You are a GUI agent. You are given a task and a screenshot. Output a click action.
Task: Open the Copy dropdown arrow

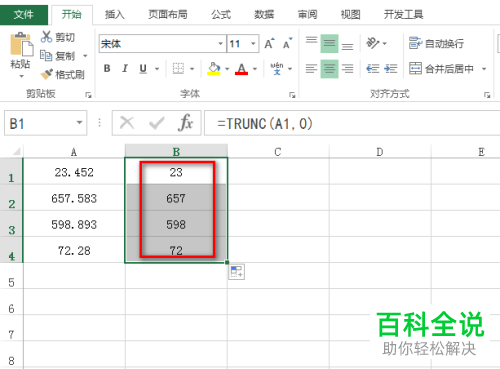(85, 56)
